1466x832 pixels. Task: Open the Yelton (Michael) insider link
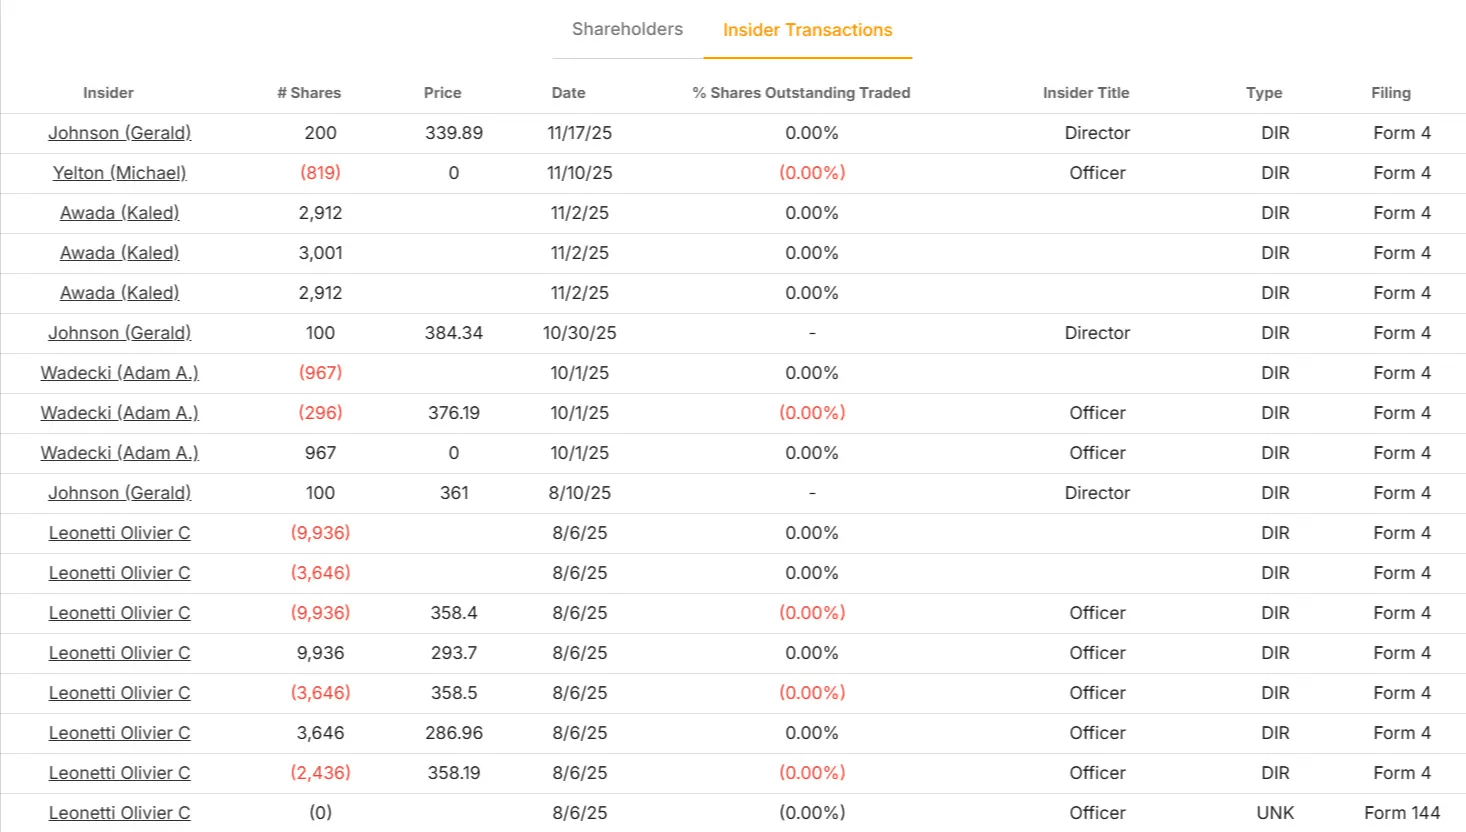(x=119, y=173)
